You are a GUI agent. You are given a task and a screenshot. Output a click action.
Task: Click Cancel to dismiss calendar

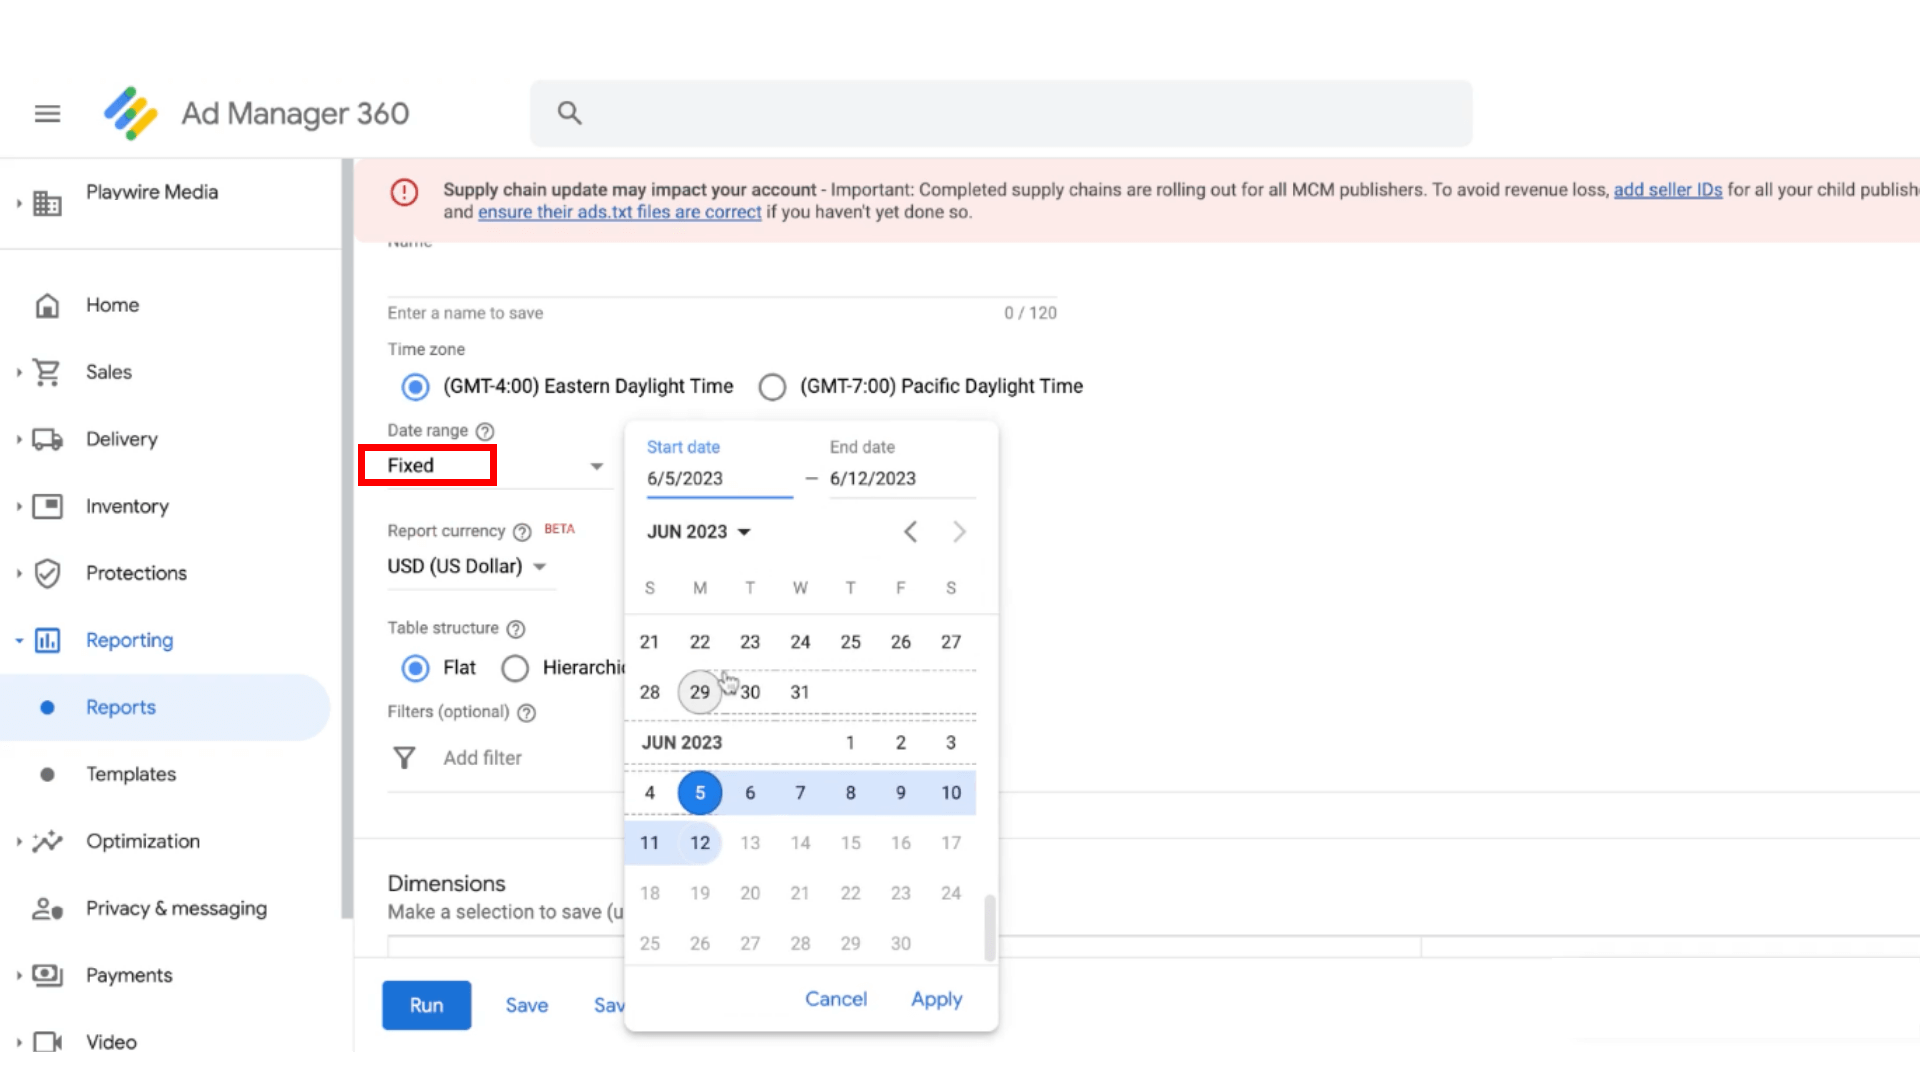click(835, 998)
